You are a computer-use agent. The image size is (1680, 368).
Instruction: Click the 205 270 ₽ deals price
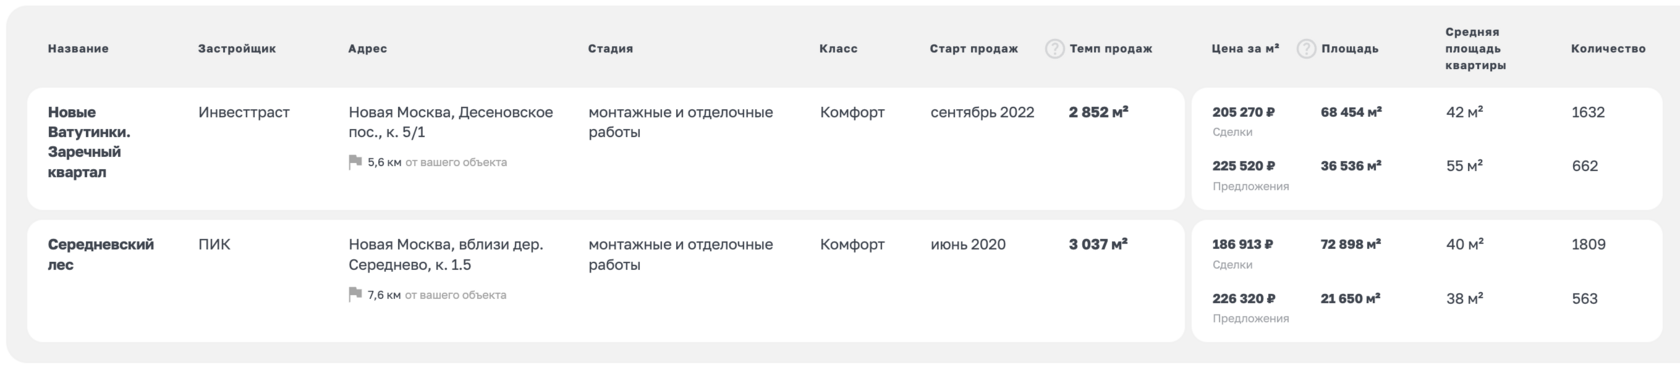tap(1243, 112)
